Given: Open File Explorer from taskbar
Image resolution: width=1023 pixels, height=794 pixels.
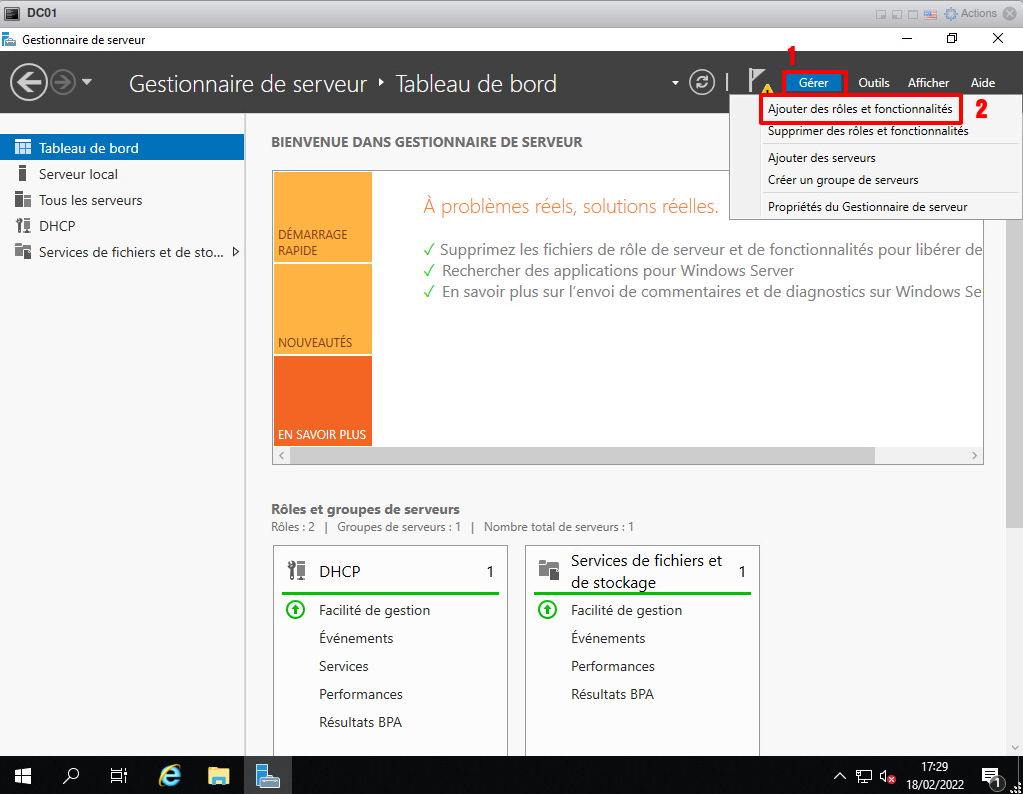Looking at the screenshot, I should pyautogui.click(x=219, y=775).
